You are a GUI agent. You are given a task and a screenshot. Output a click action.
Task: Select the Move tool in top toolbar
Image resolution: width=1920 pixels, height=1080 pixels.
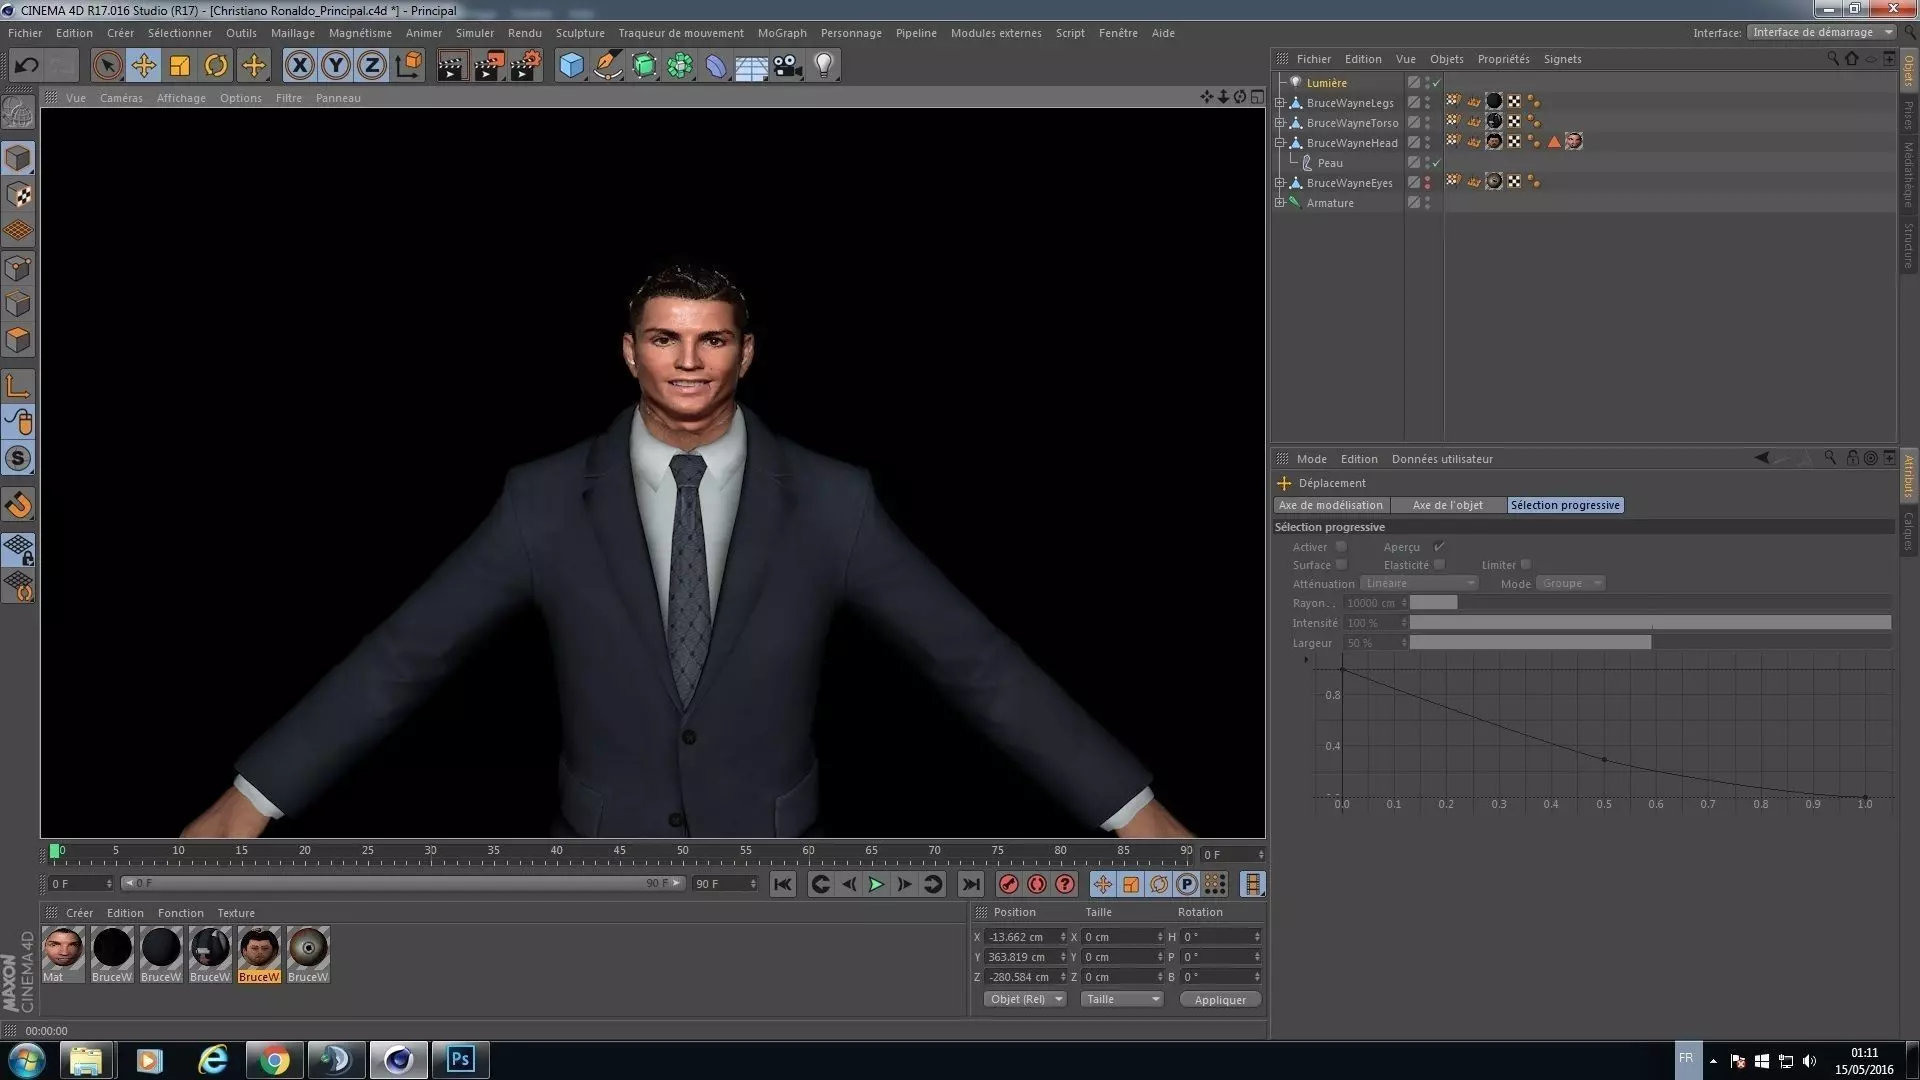143,66
